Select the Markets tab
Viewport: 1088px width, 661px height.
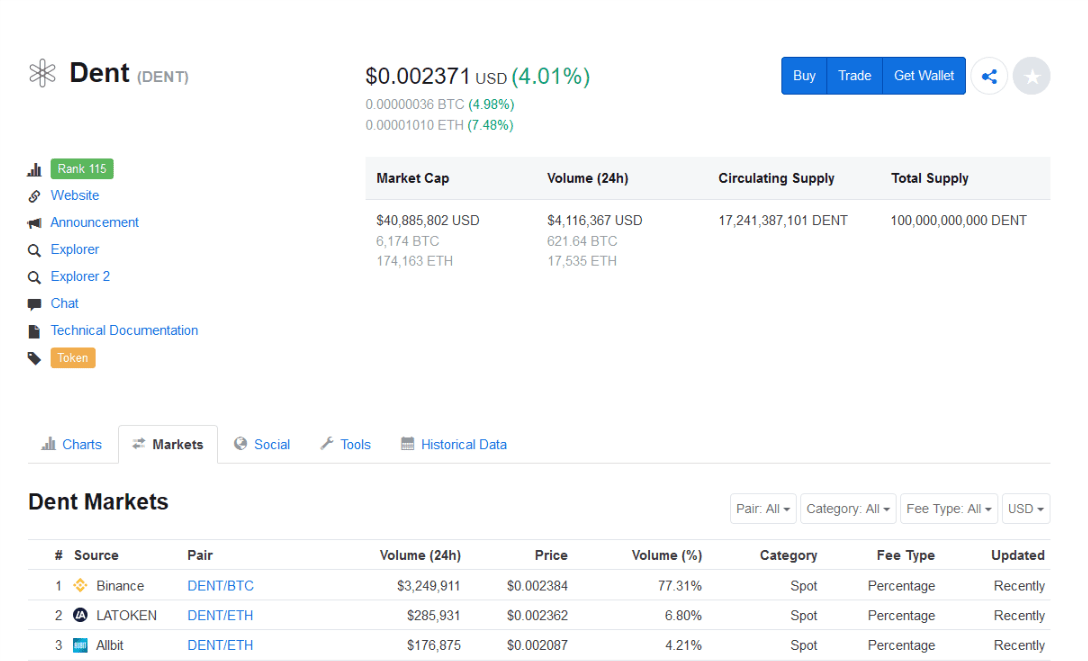pyautogui.click(x=168, y=445)
